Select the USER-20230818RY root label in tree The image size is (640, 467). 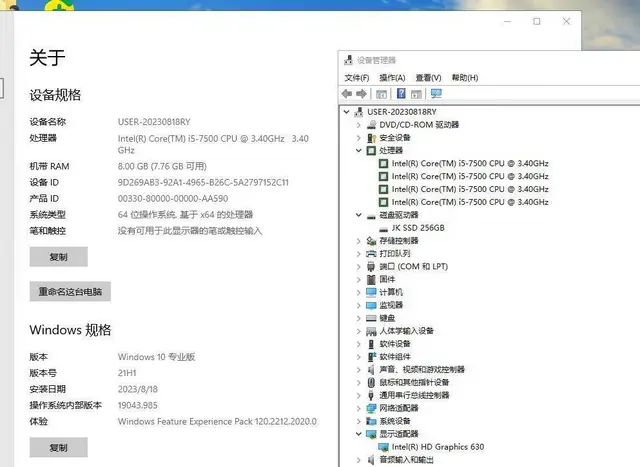pos(402,112)
